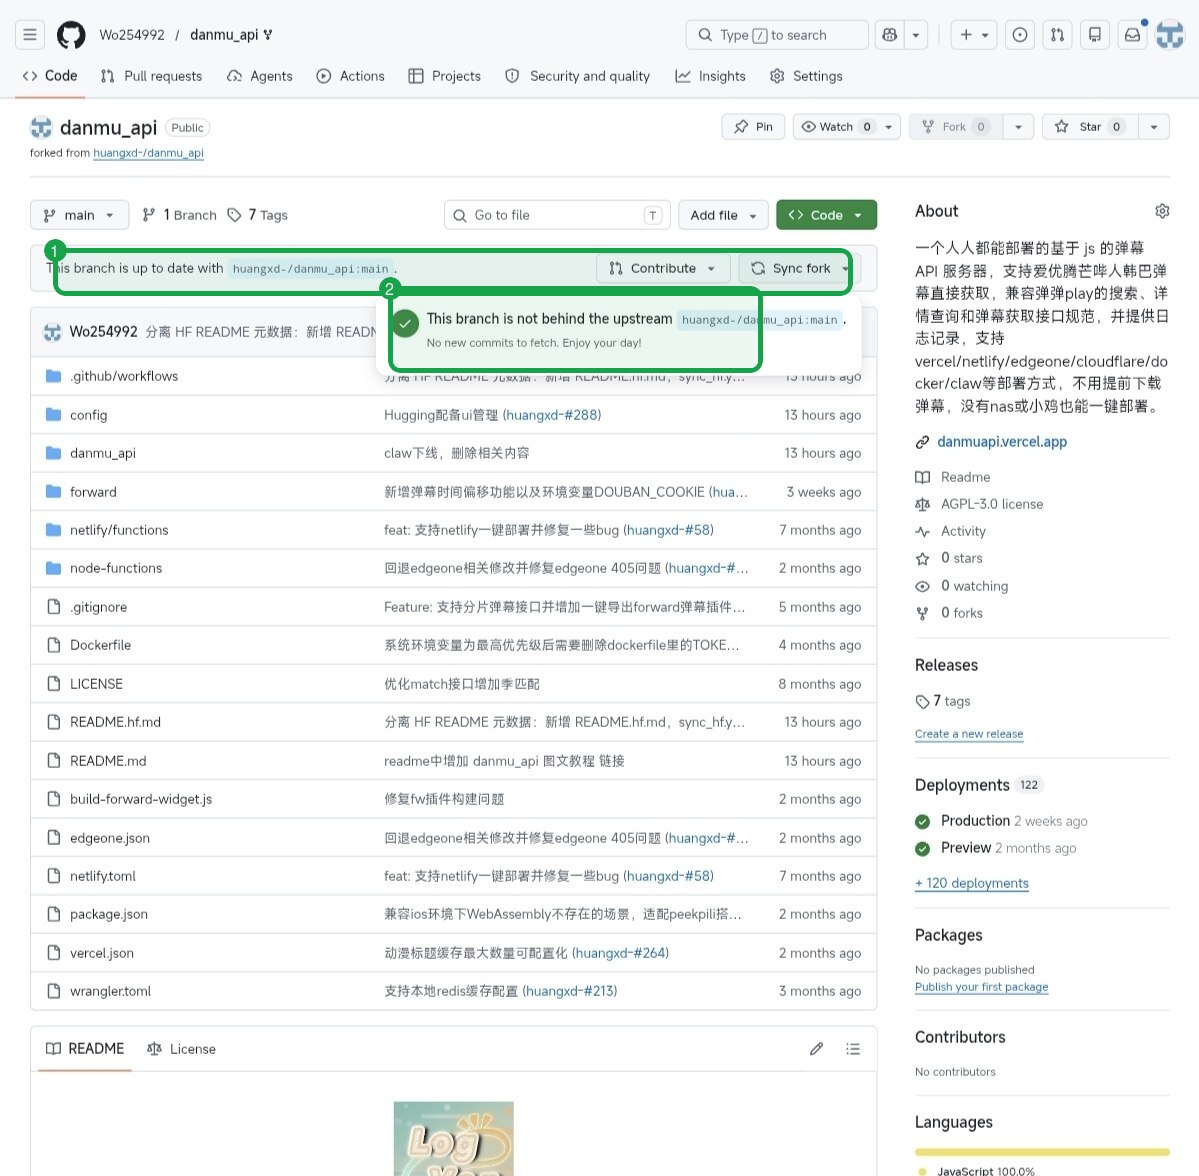Image resolution: width=1199 pixels, height=1176 pixels.
Task: Open pull requests icon in header
Action: coord(1057,34)
